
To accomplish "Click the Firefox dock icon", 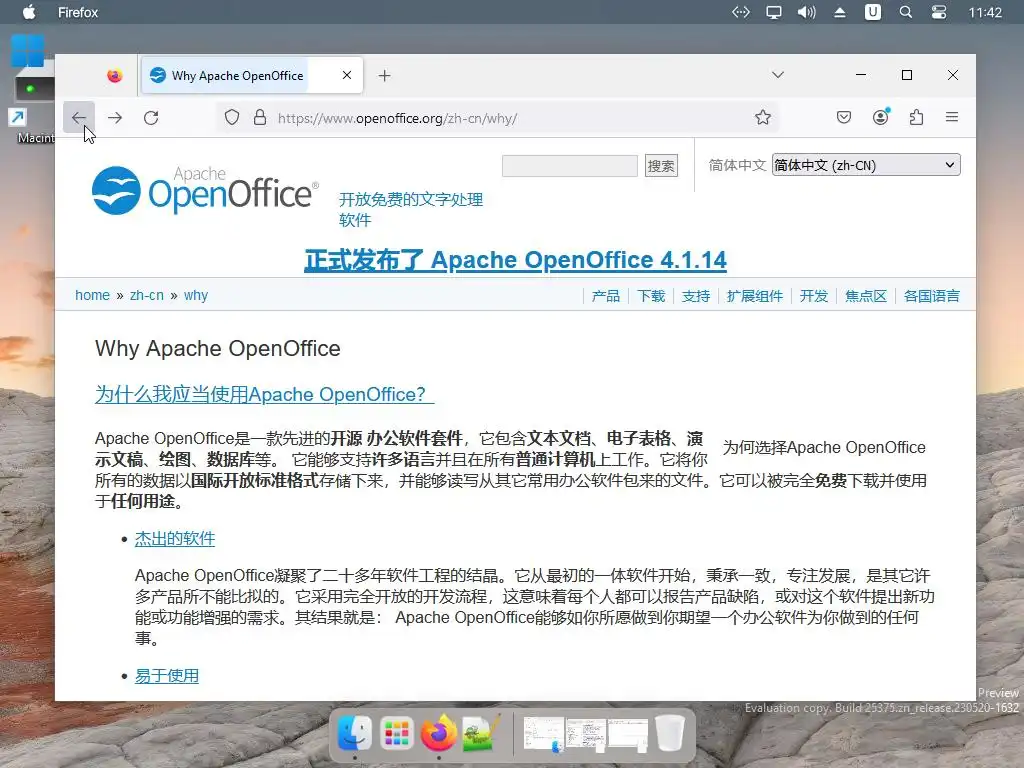I will 438,733.
